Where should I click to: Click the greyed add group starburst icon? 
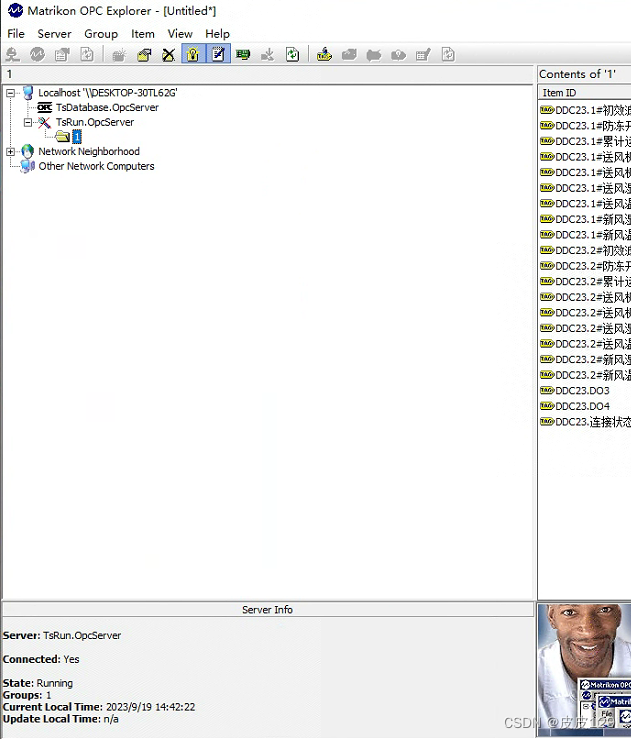(119, 55)
